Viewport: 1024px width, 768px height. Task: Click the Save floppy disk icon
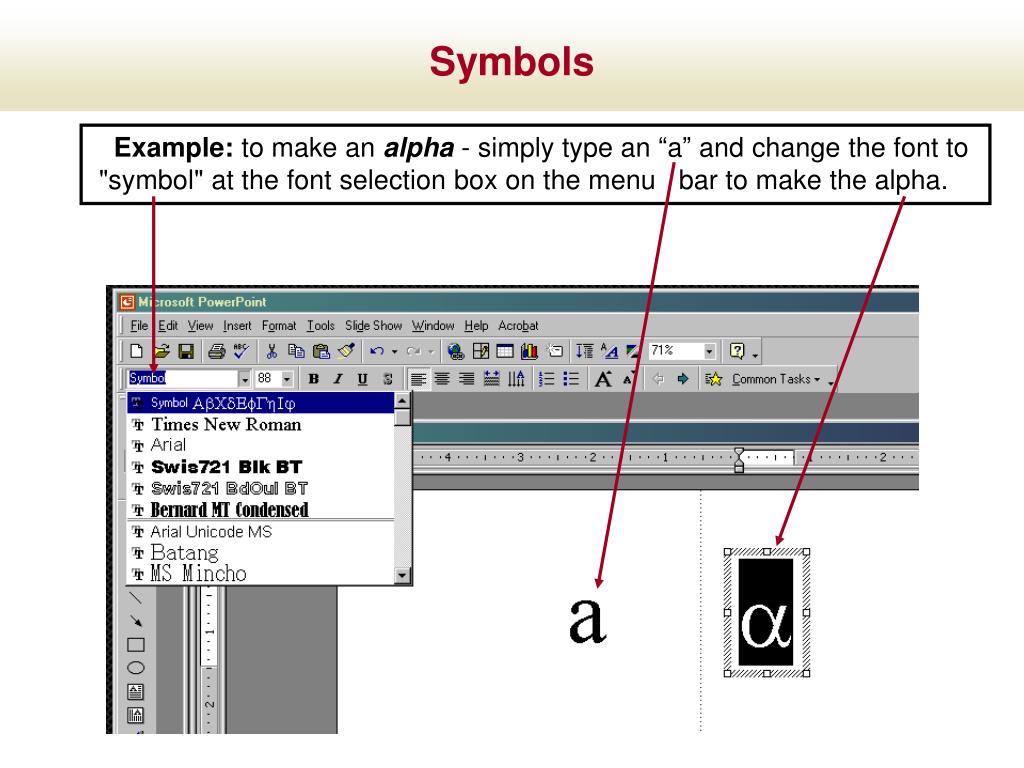pyautogui.click(x=185, y=351)
